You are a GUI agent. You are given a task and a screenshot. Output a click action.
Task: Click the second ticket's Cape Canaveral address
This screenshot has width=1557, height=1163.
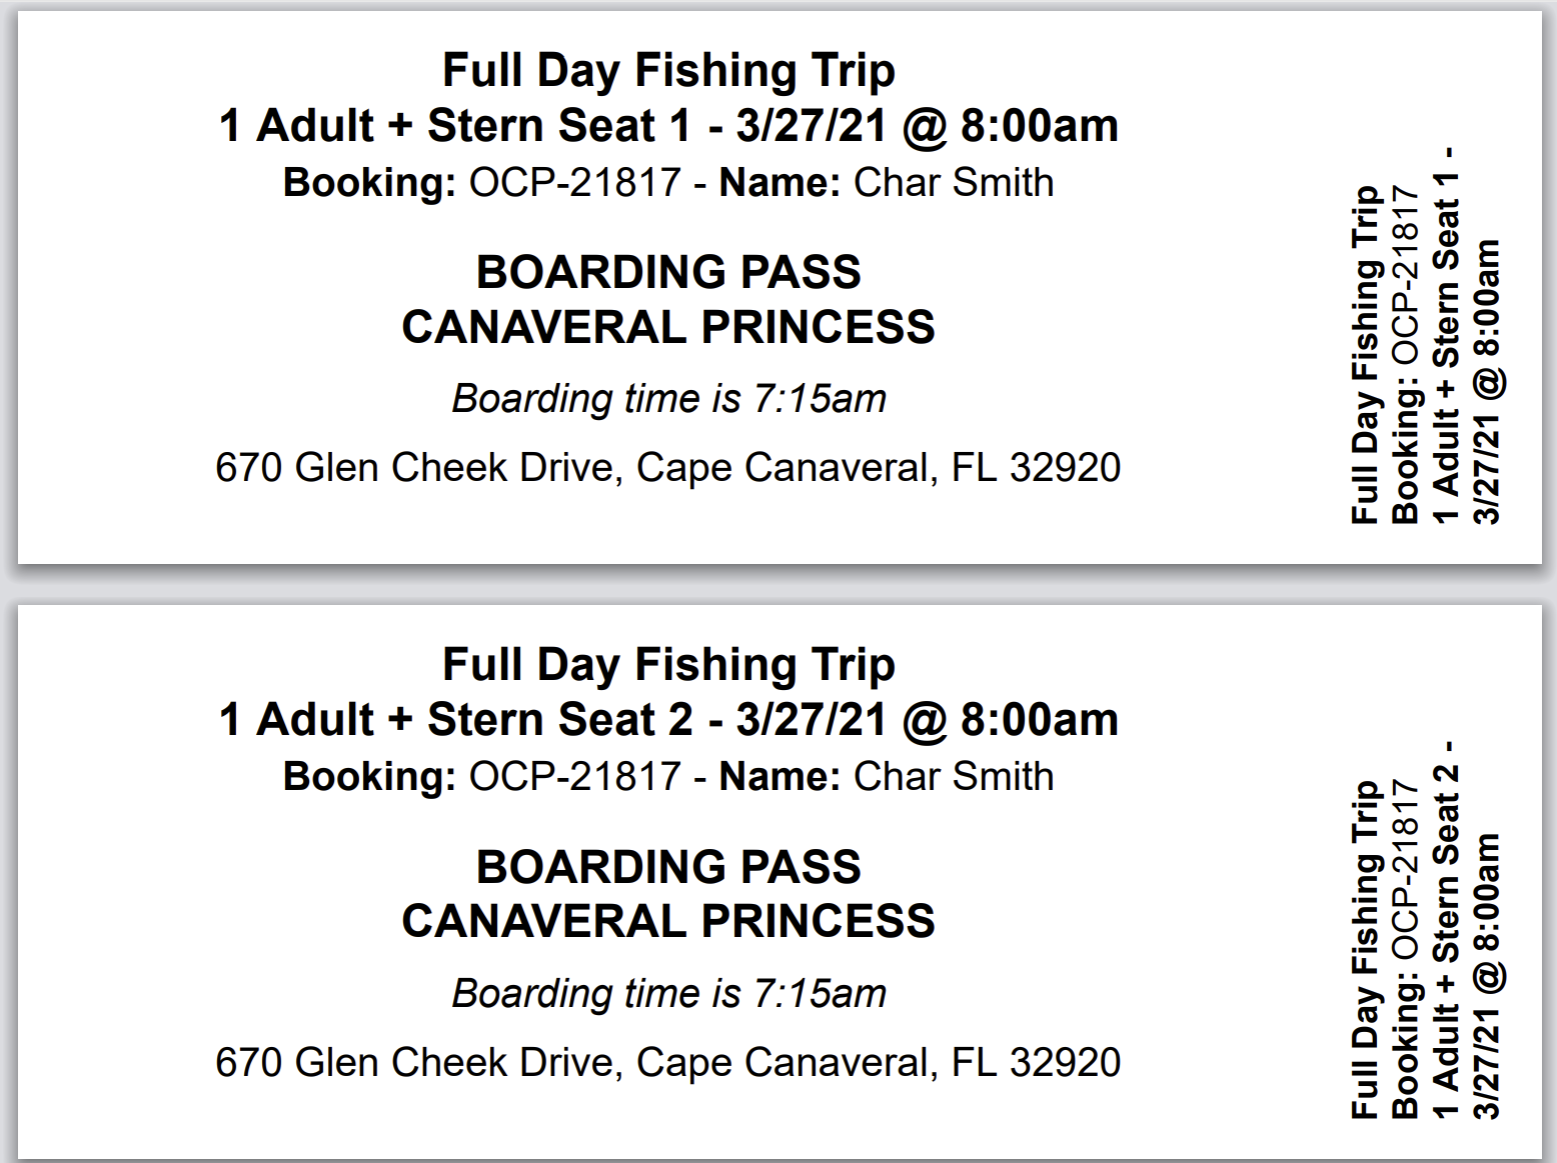(668, 1062)
